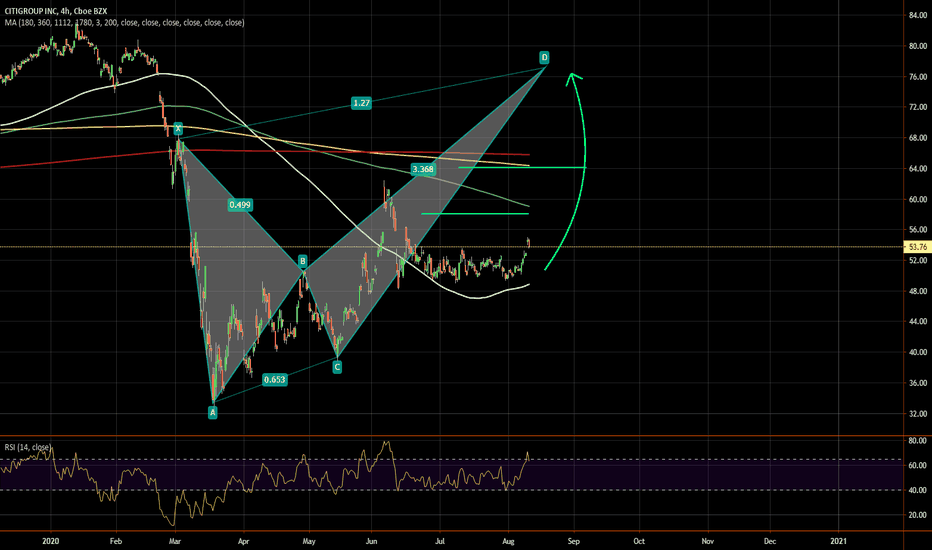Click the Sep time axis label
The width and height of the screenshot is (932, 550).
click(x=574, y=541)
